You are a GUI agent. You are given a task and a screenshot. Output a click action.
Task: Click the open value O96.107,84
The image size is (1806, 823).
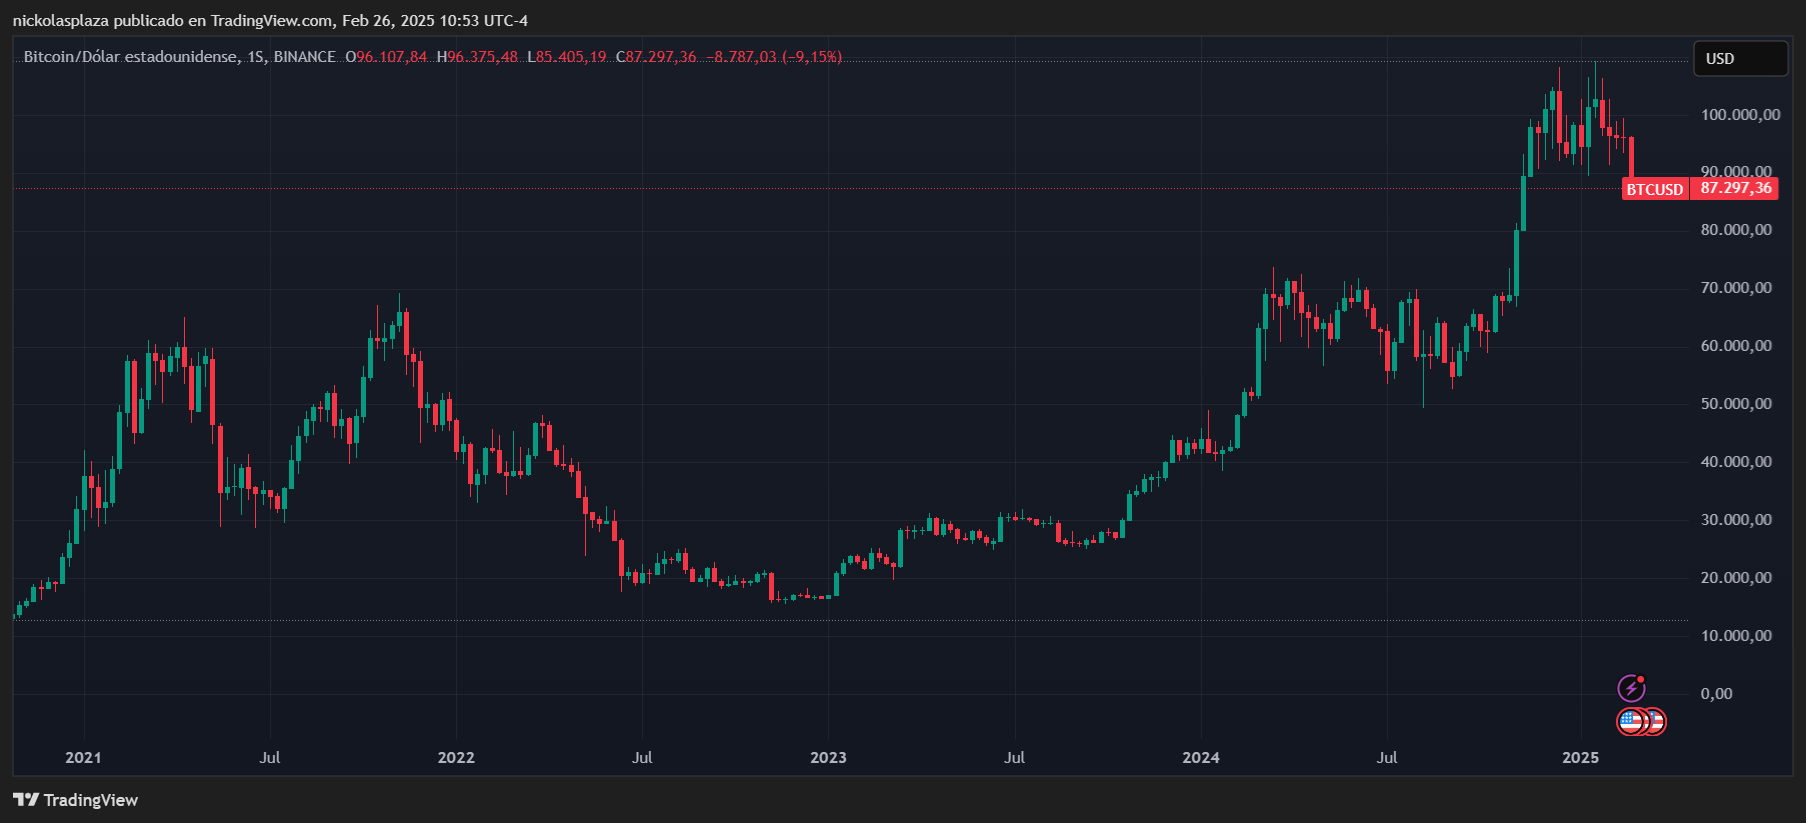386,57
